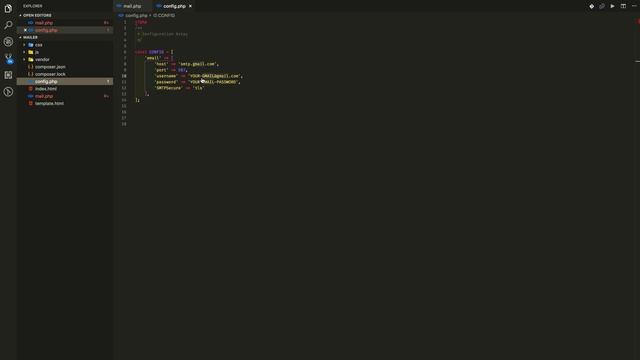This screenshot has height=360, width=640.
Task: Click the 'tls' SMTPSecure value
Action: point(198,88)
